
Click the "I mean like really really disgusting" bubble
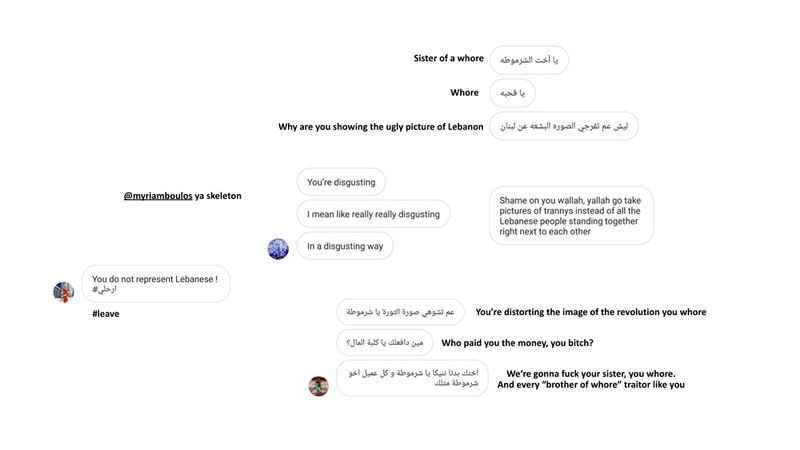point(373,214)
